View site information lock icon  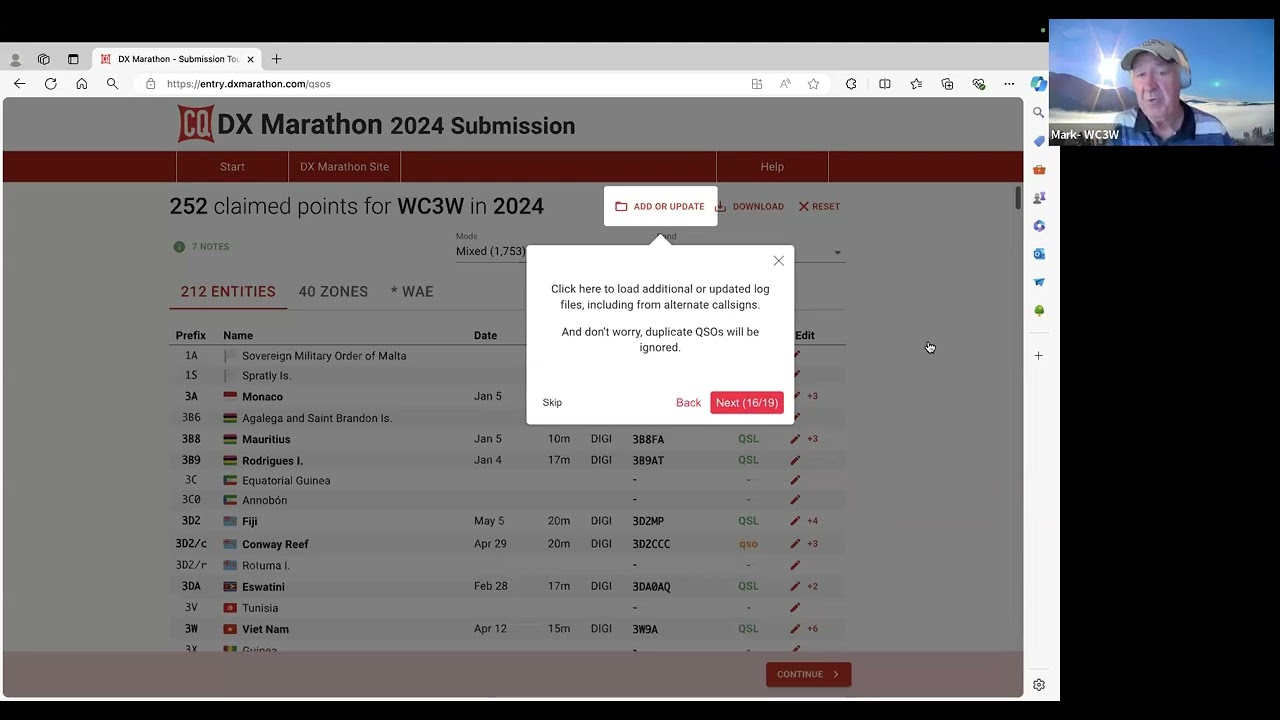click(151, 84)
